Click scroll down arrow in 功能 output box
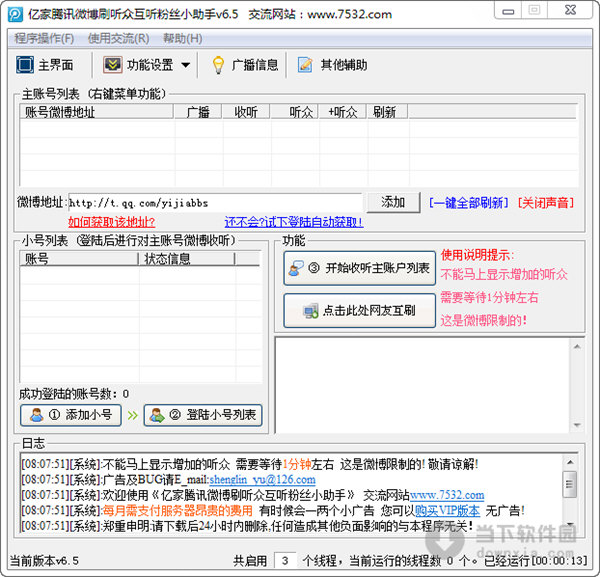Screen dimensions: 600x577 click(577, 425)
